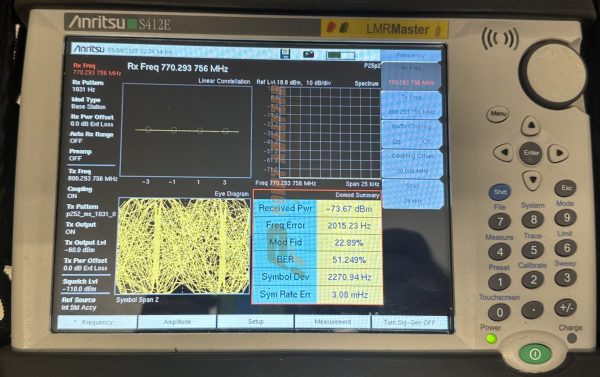Click keypad 2 (Calibrate)
This screenshot has width=600, height=377.
[x=533, y=280]
